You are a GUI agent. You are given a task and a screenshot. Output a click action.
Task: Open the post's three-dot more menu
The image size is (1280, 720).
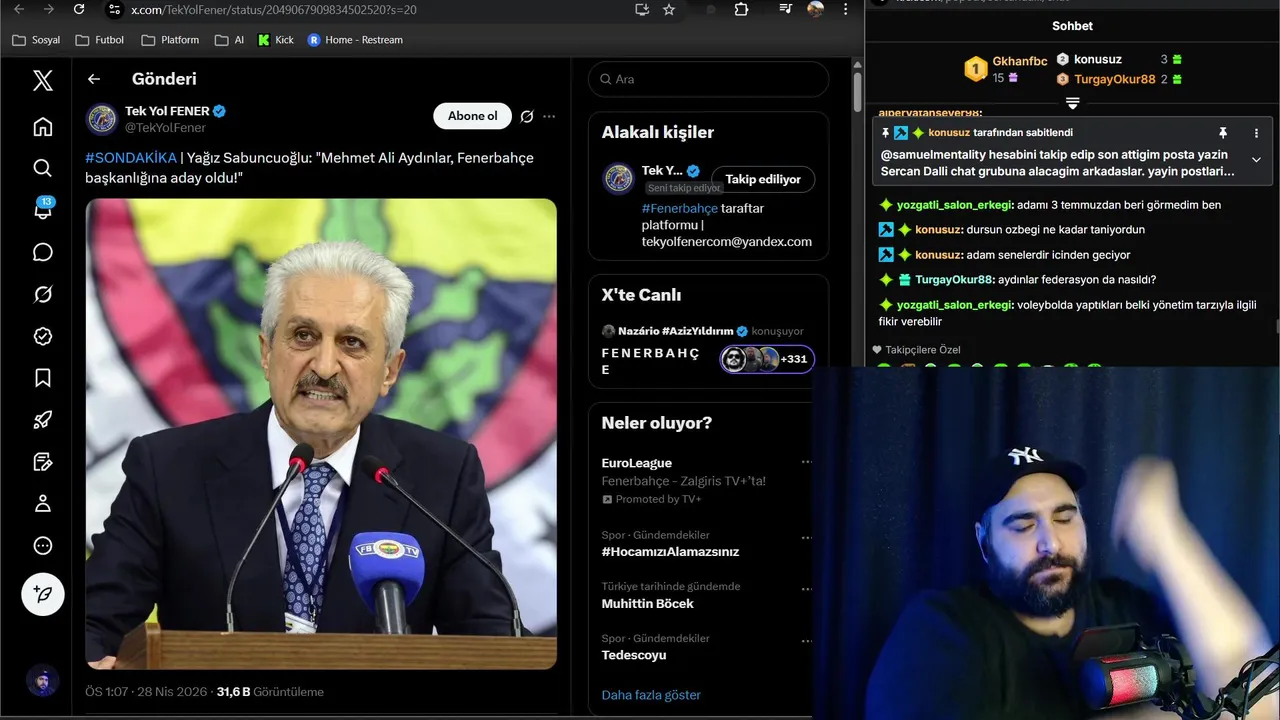[x=549, y=116]
